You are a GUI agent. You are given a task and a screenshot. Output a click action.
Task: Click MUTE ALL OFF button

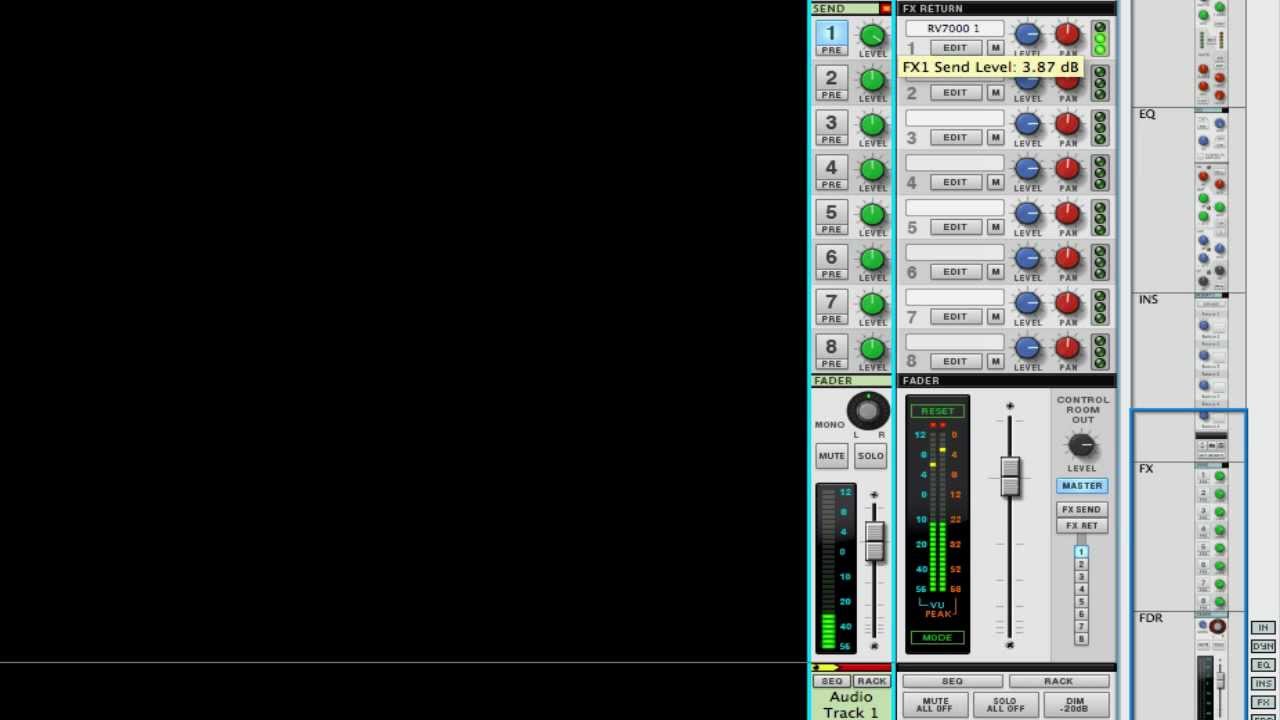935,705
